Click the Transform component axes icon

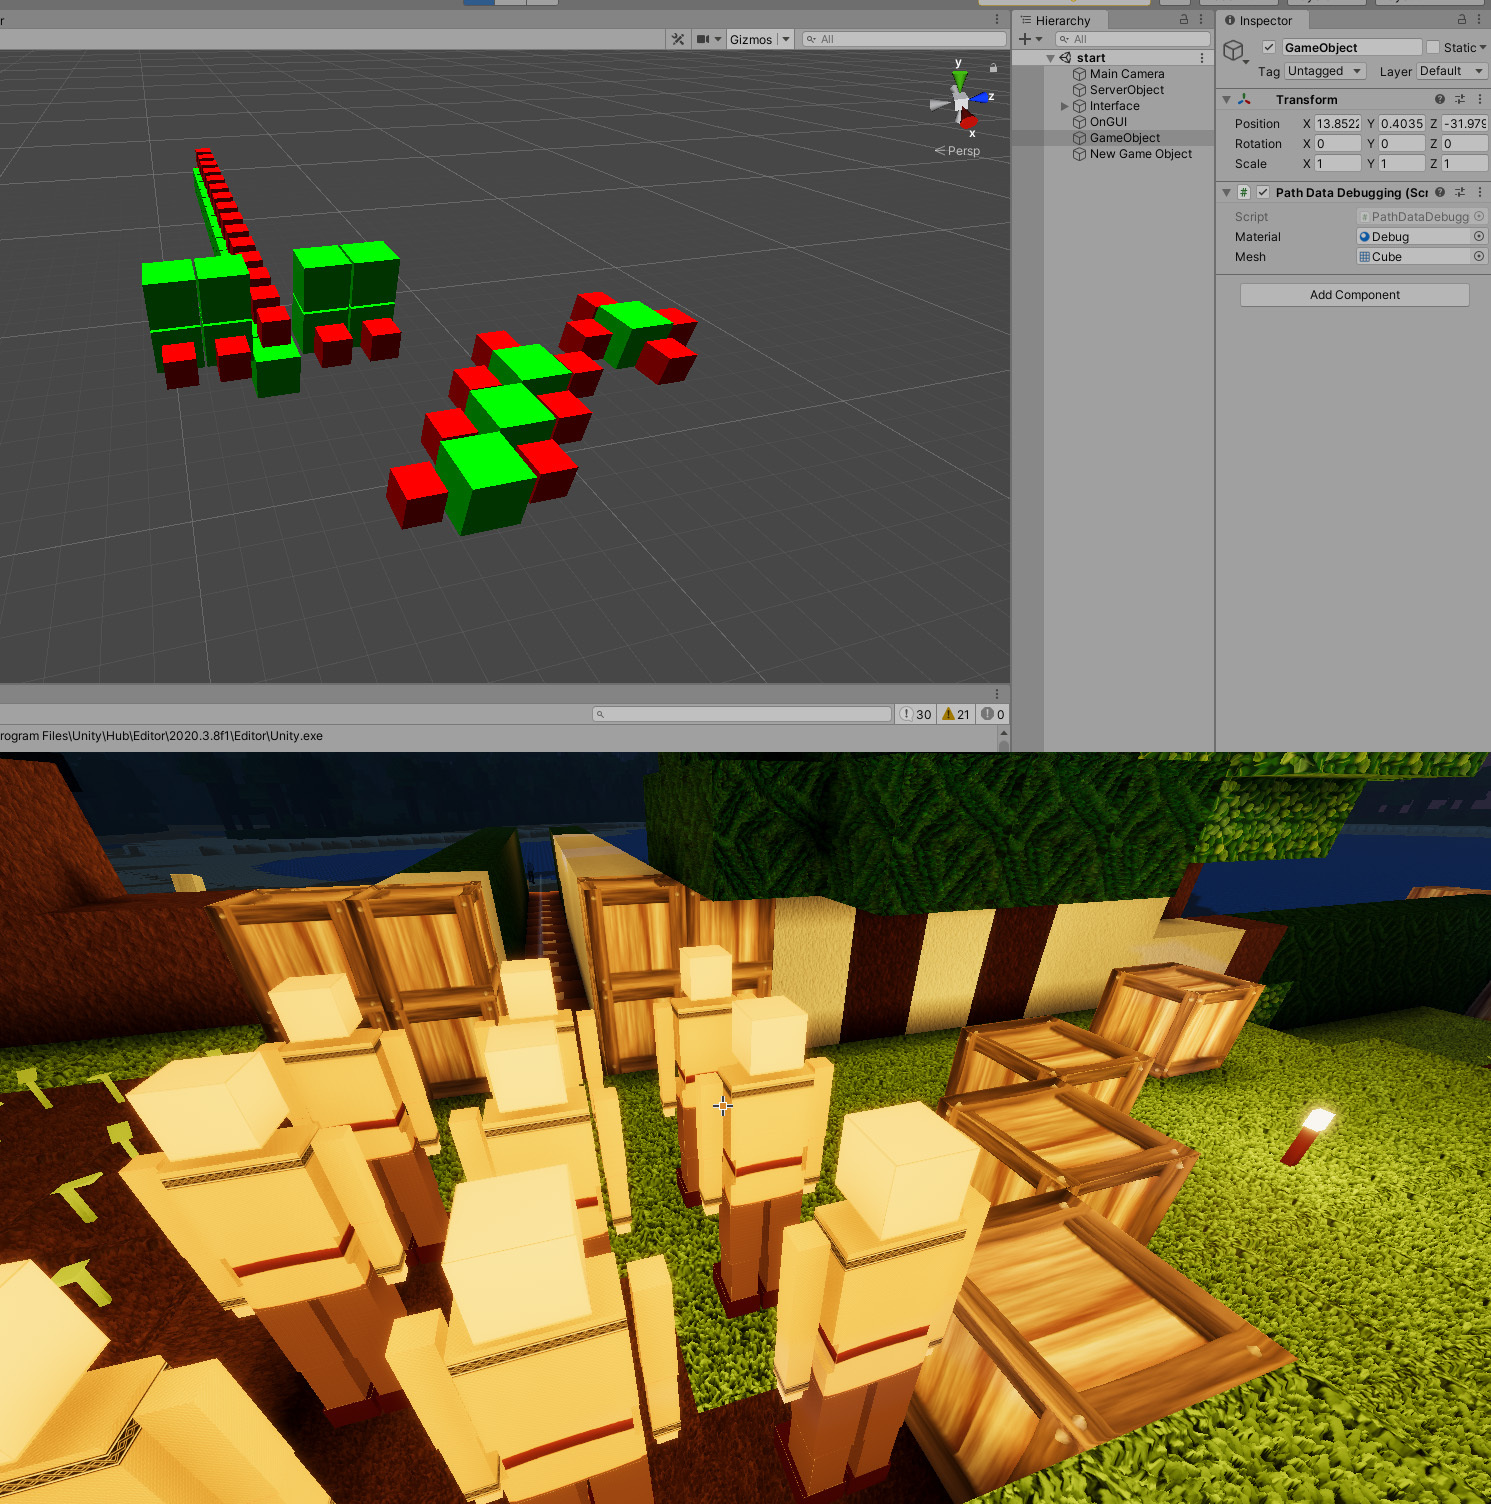[x=1244, y=99]
